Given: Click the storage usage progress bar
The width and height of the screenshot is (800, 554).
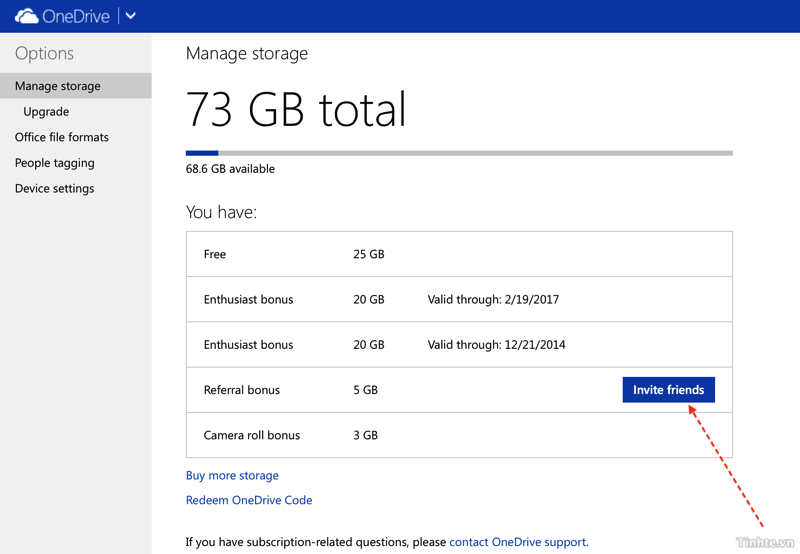Looking at the screenshot, I should (459, 153).
